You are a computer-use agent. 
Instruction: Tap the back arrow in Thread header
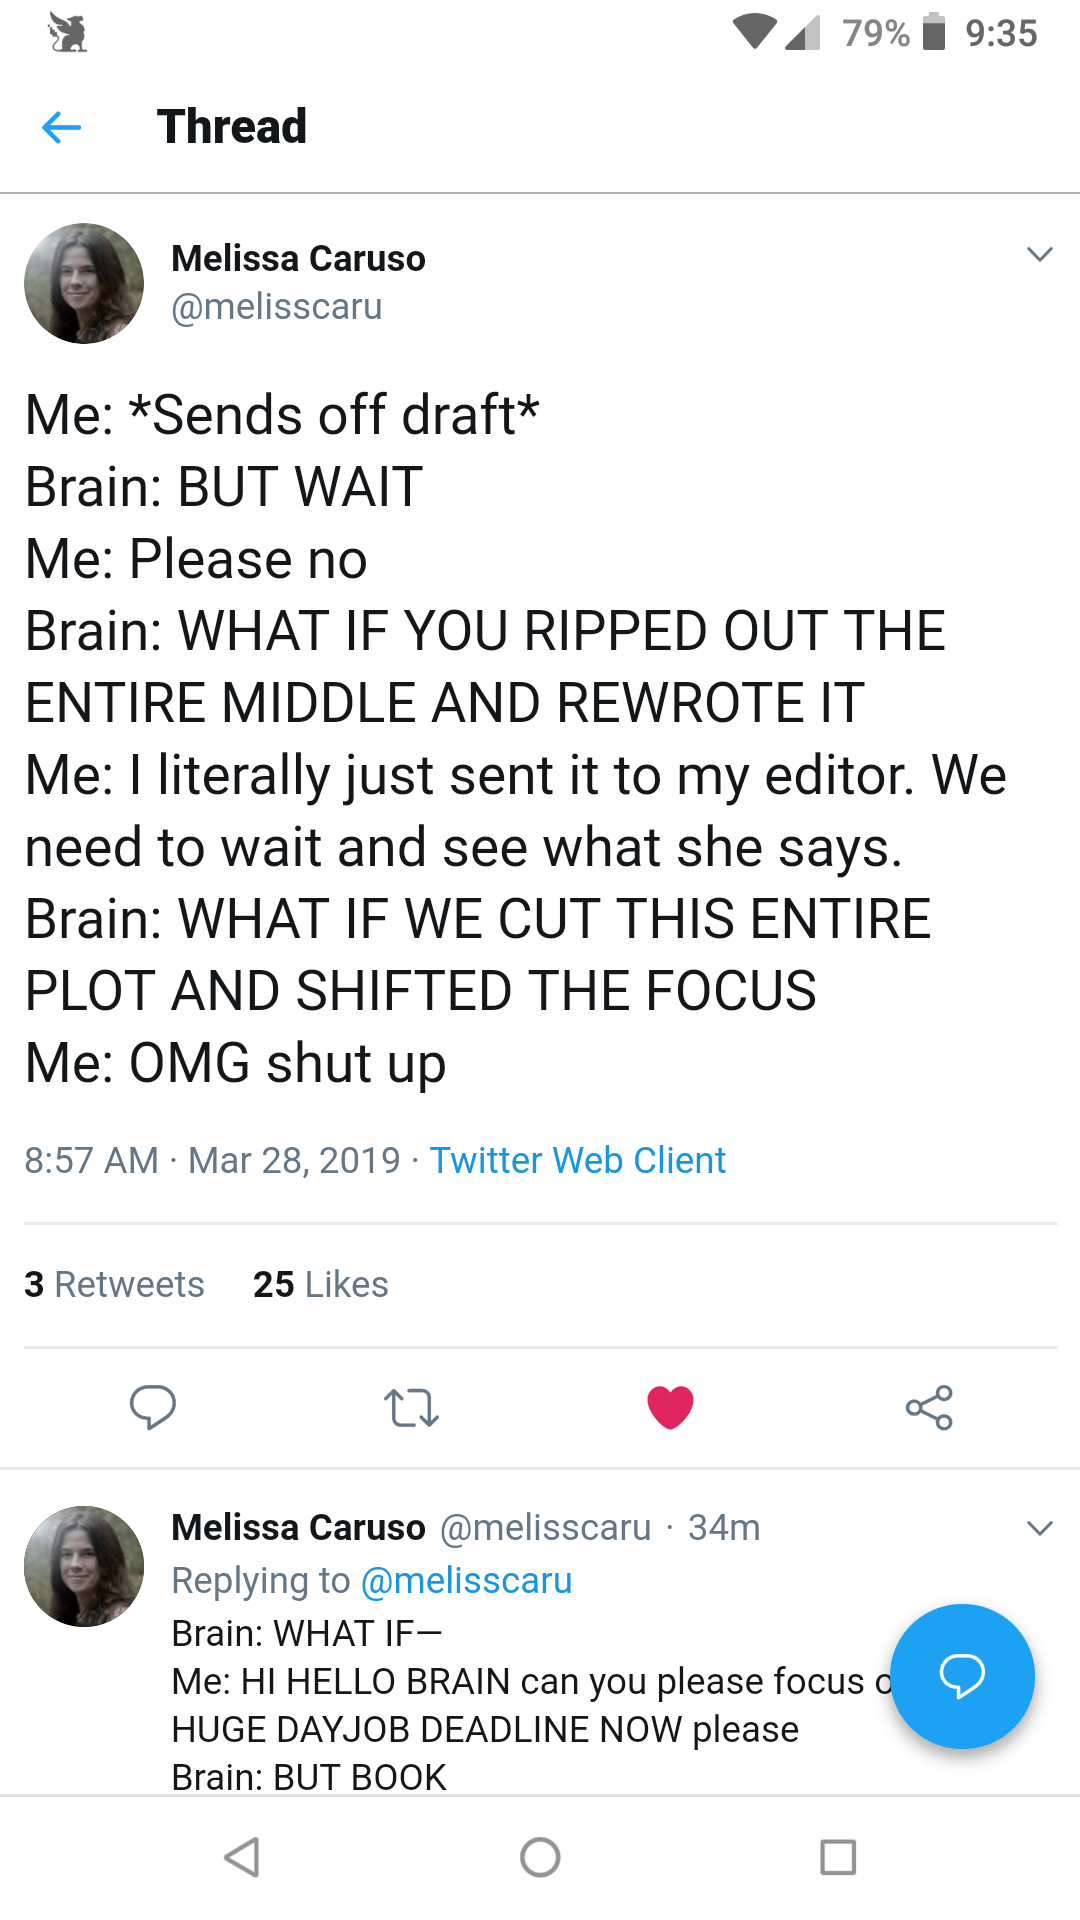(61, 127)
